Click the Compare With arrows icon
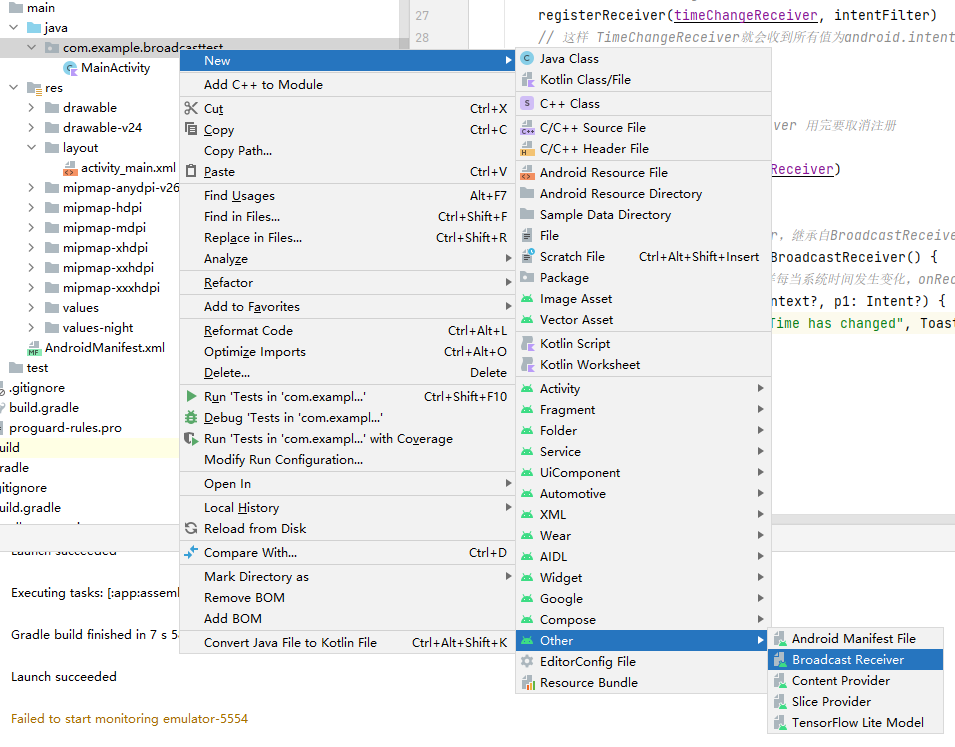955x747 pixels. 191,552
